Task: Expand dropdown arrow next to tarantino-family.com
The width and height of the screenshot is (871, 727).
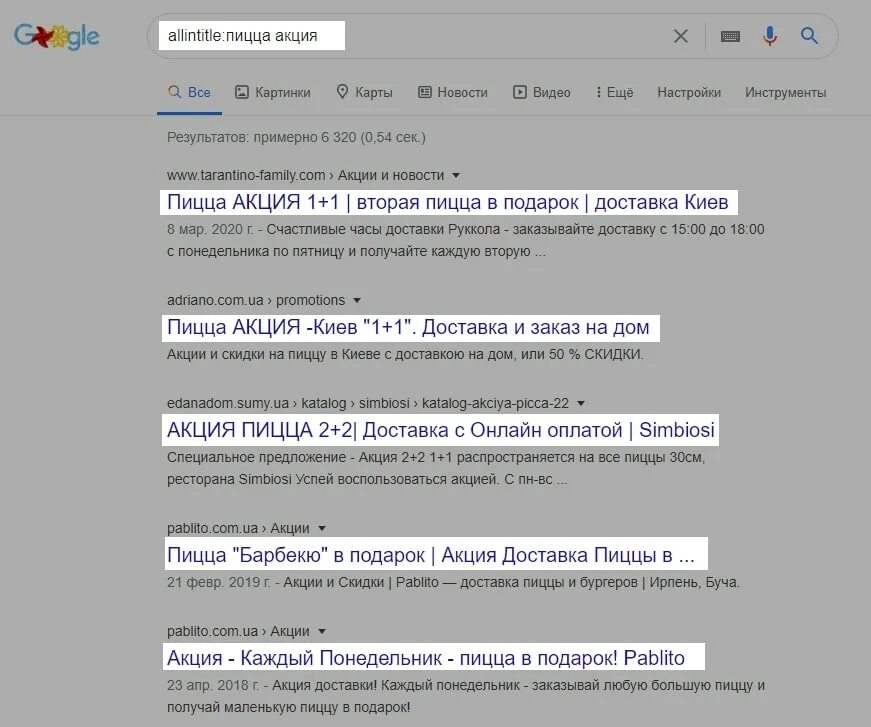Action: (456, 176)
